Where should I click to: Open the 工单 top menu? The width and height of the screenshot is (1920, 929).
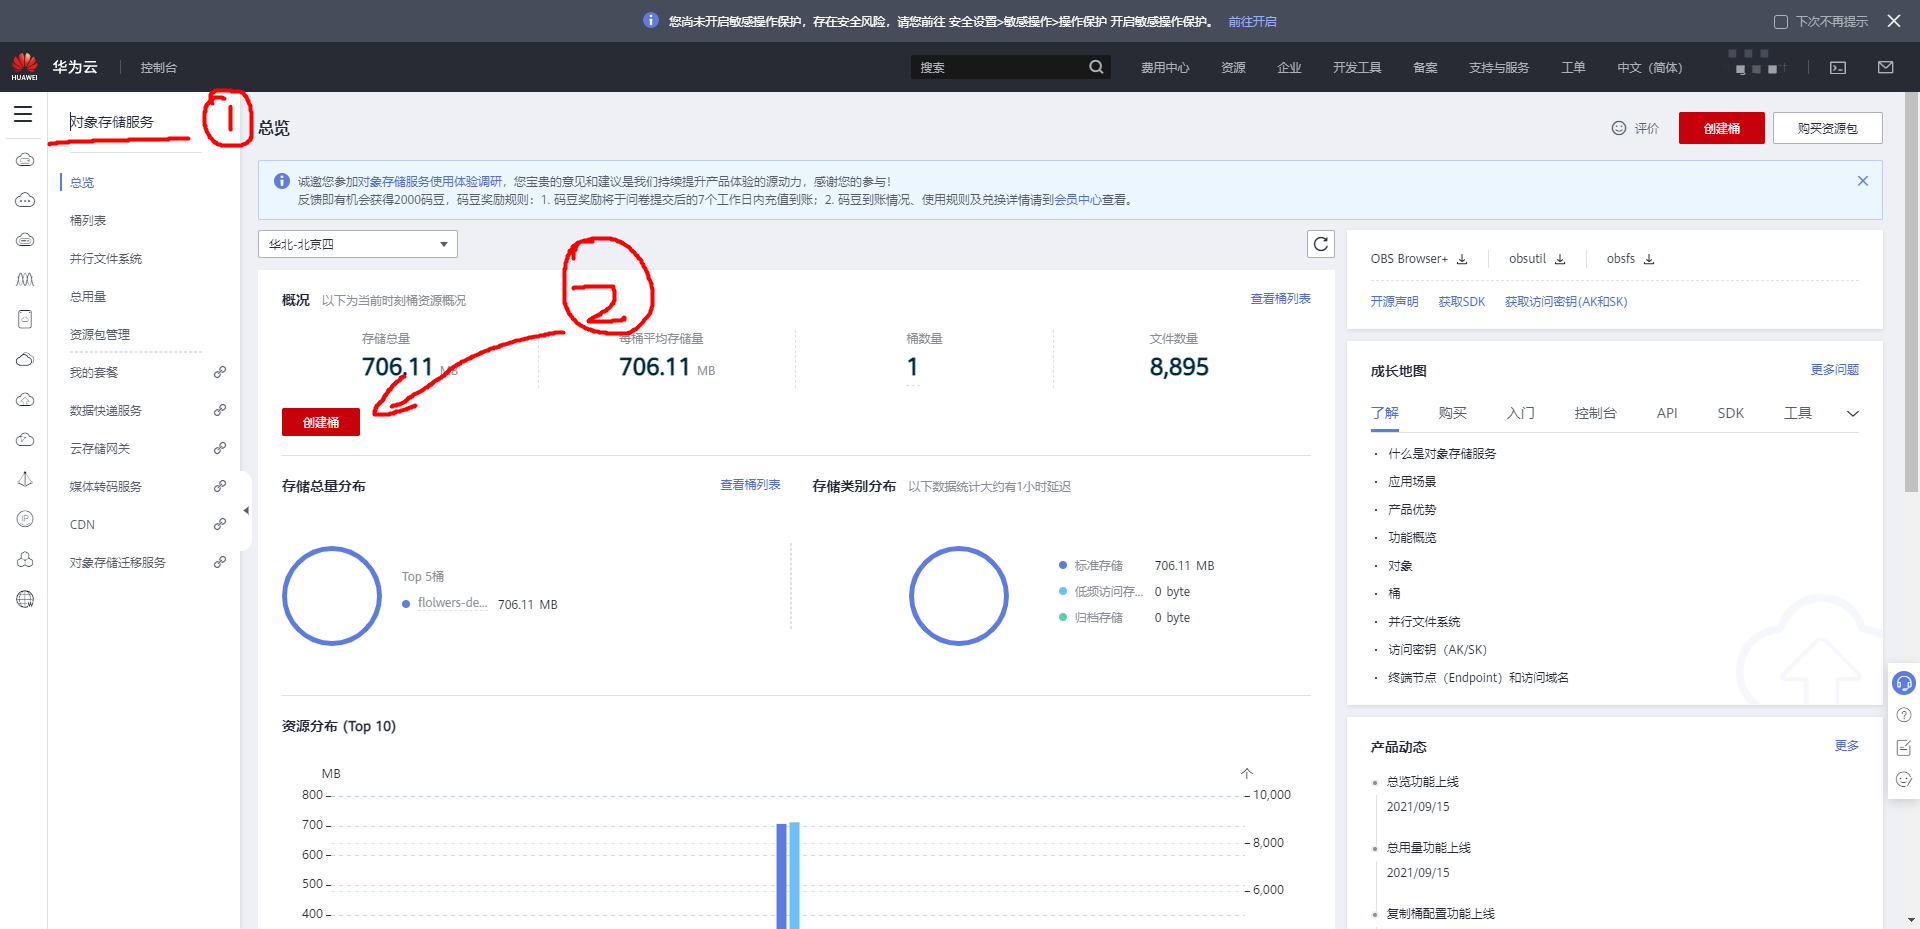click(x=1573, y=68)
